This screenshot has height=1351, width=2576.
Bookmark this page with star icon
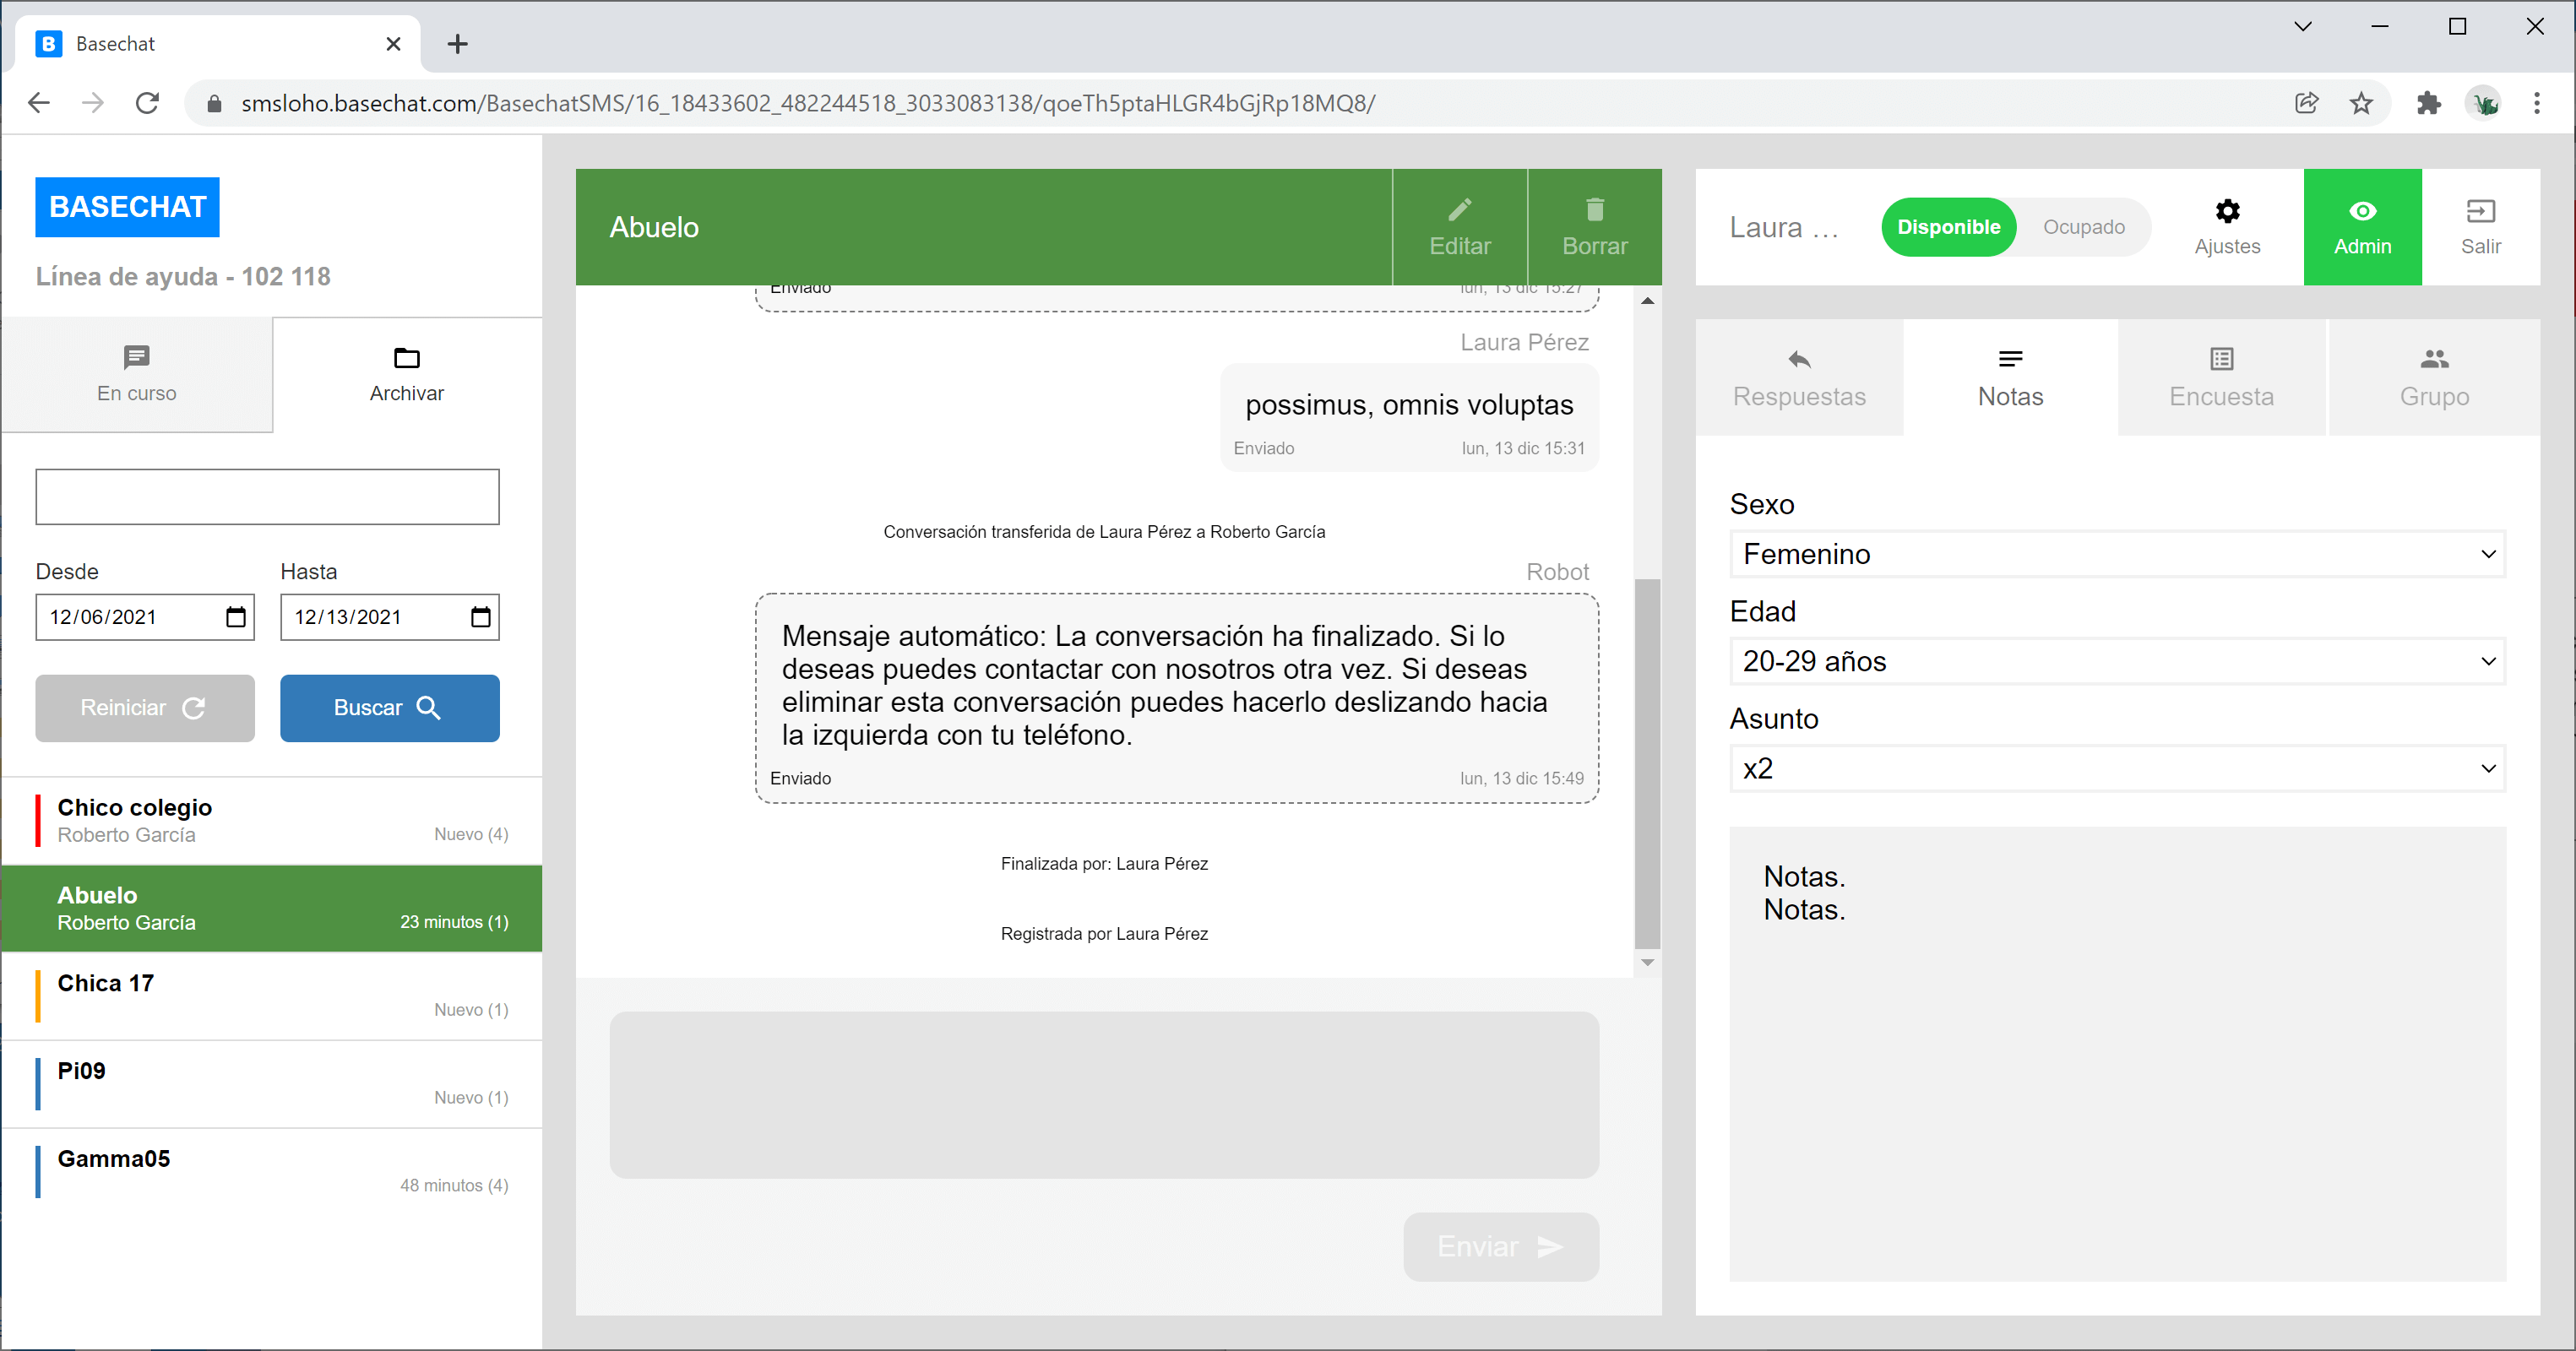pyautogui.click(x=2360, y=103)
